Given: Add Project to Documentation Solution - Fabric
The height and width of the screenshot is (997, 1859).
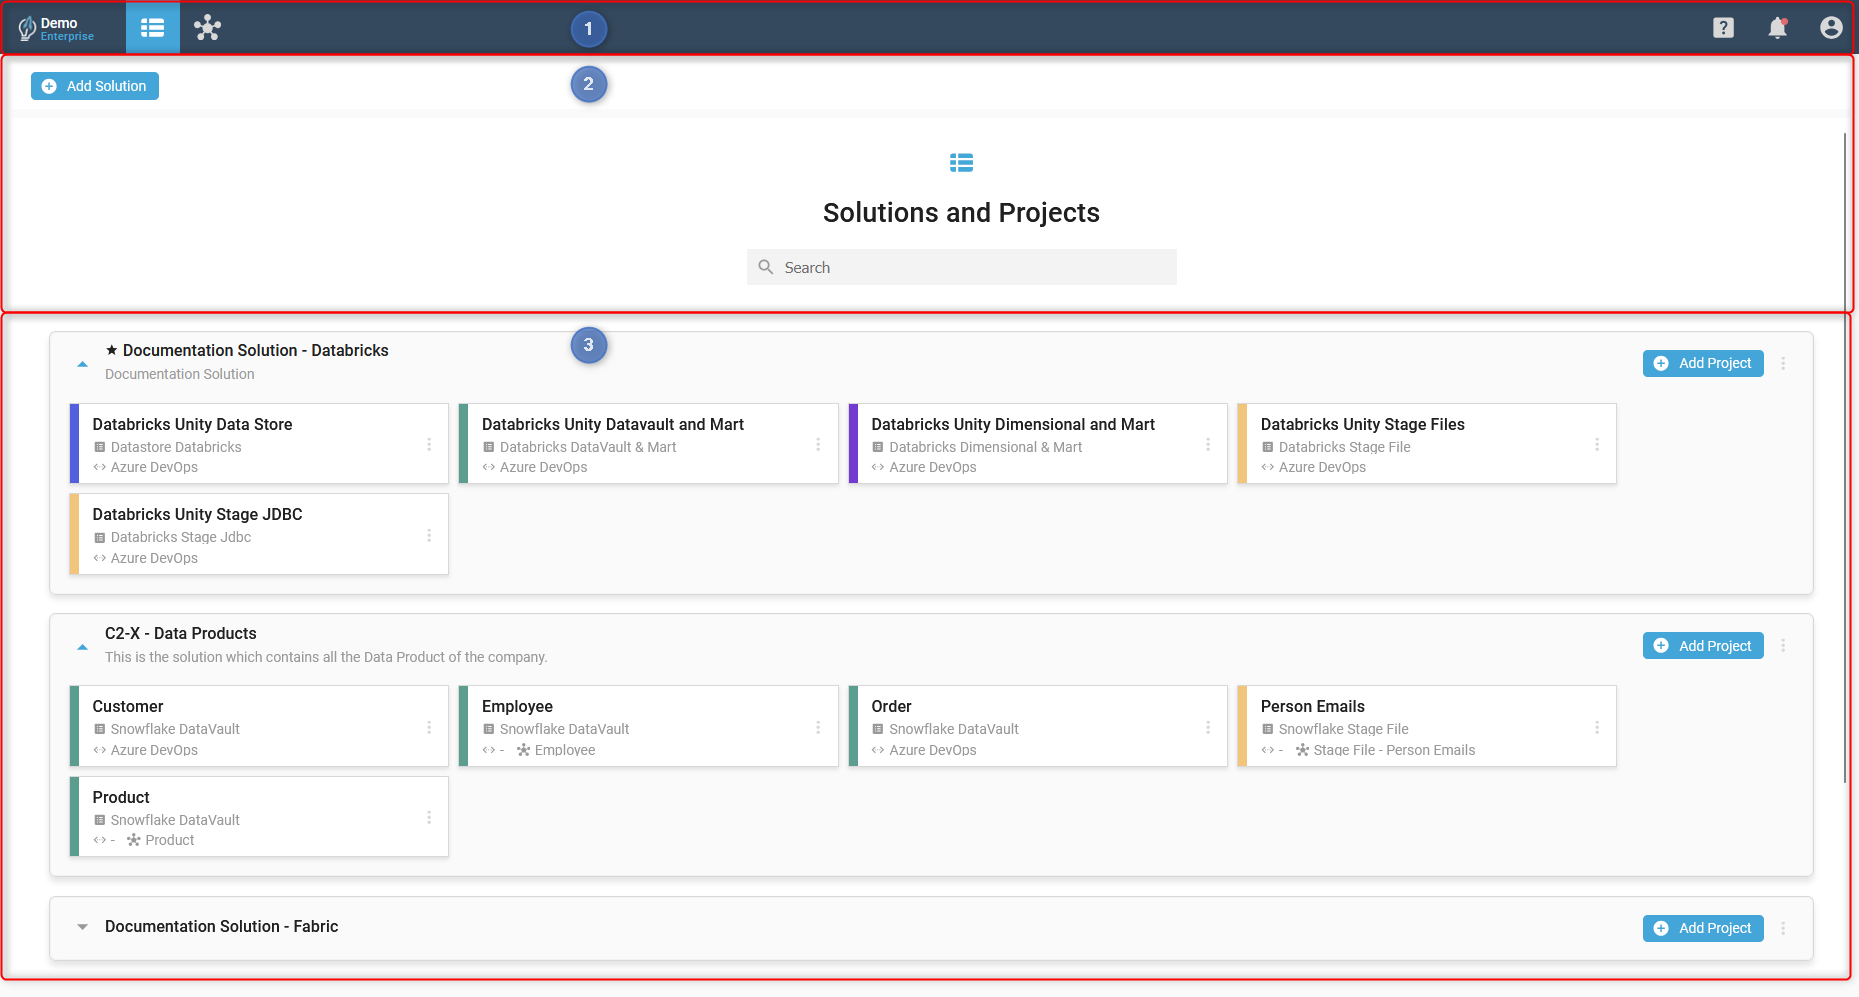Looking at the screenshot, I should pos(1703,928).
